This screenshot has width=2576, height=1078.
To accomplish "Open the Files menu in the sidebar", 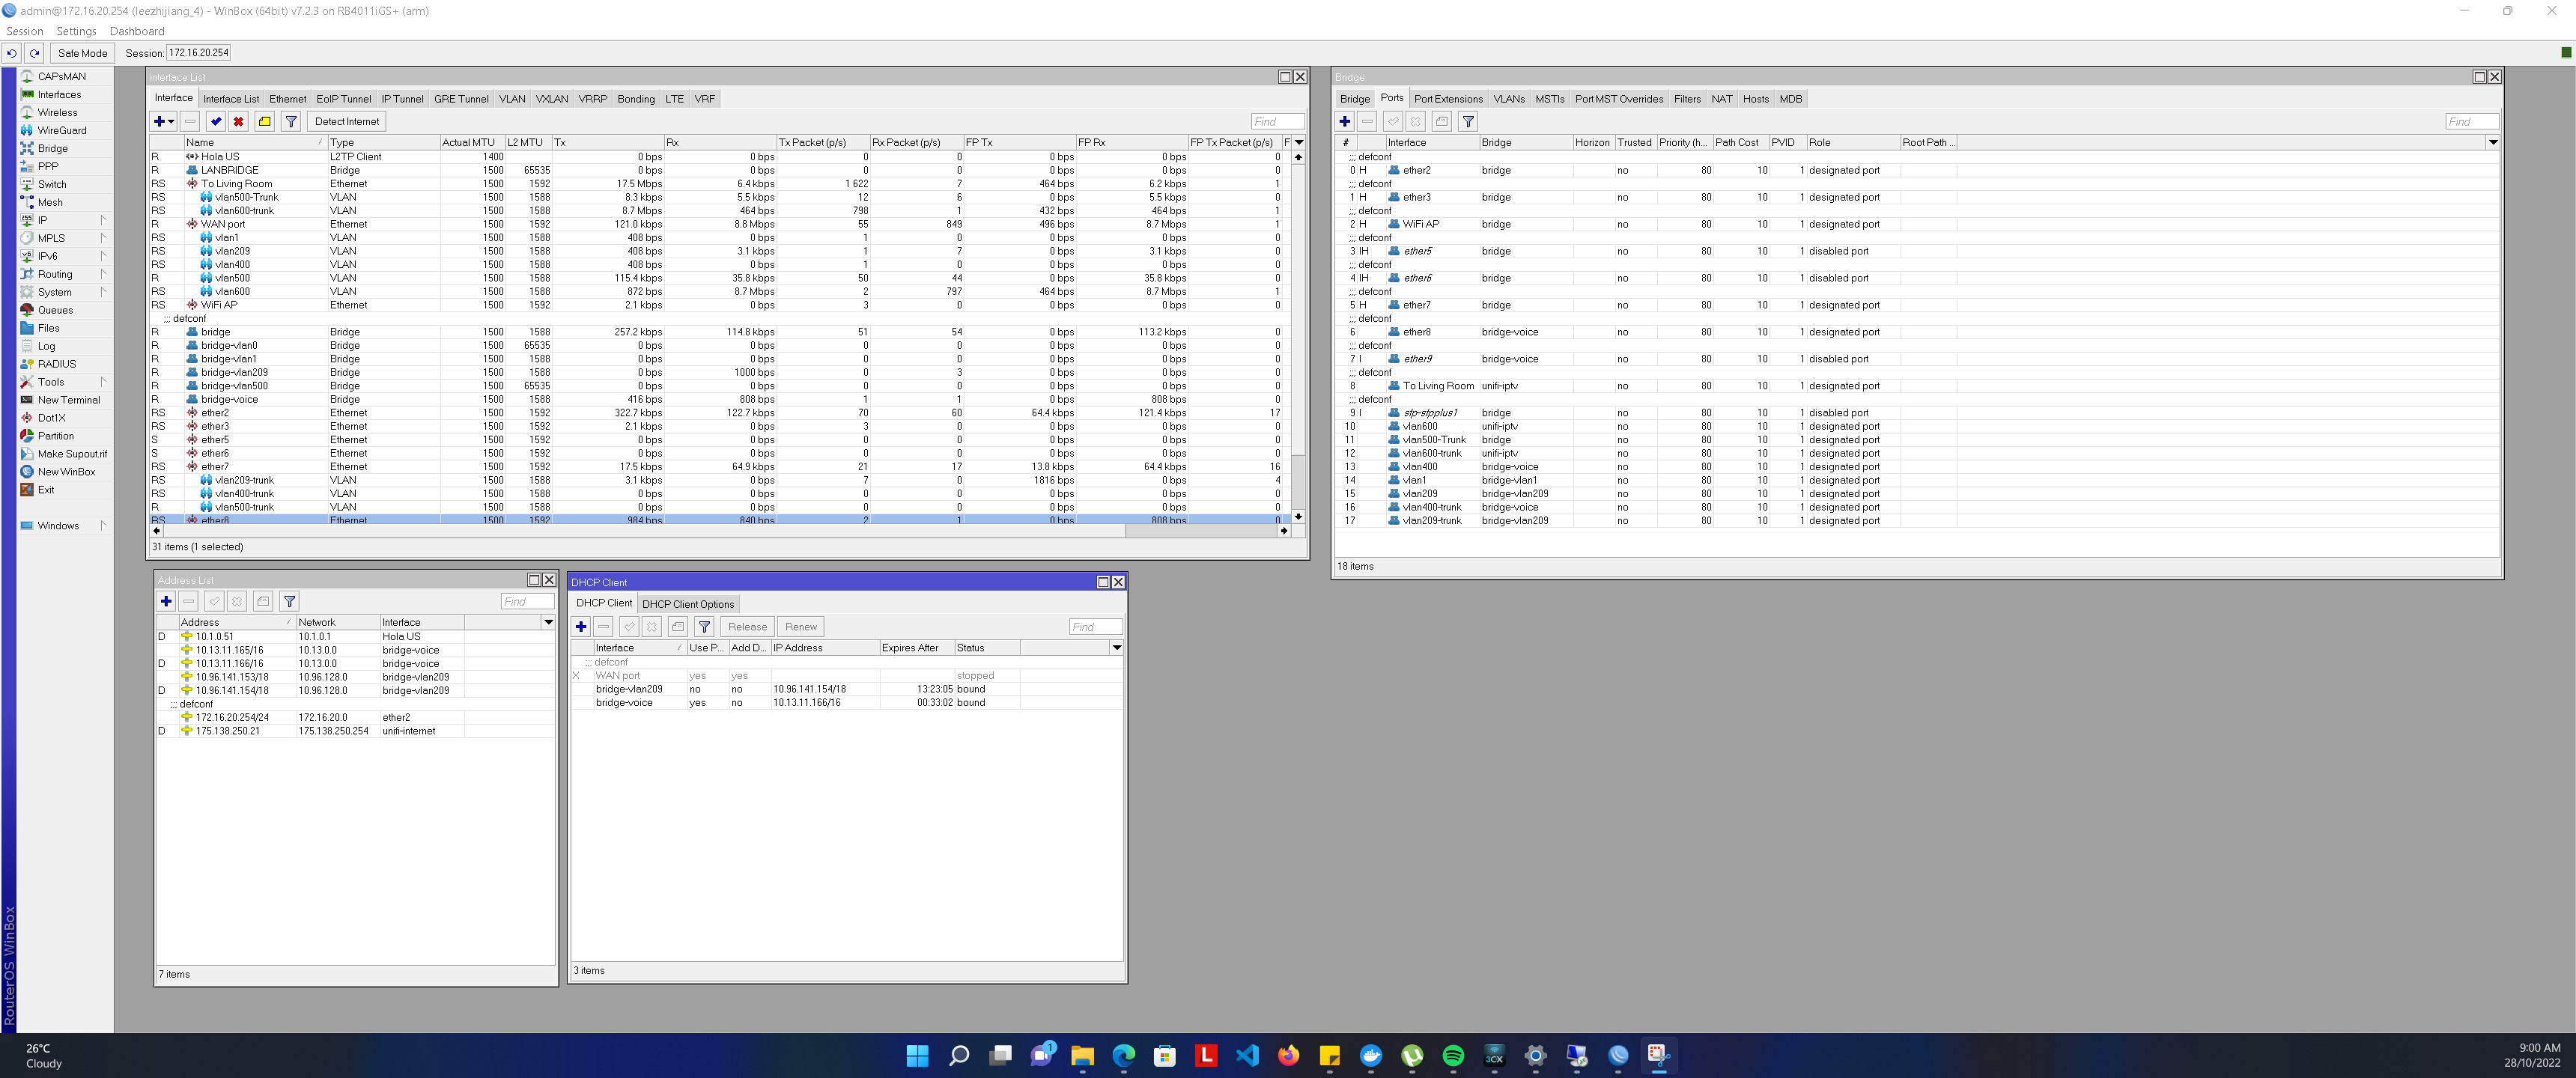I will 49,328.
